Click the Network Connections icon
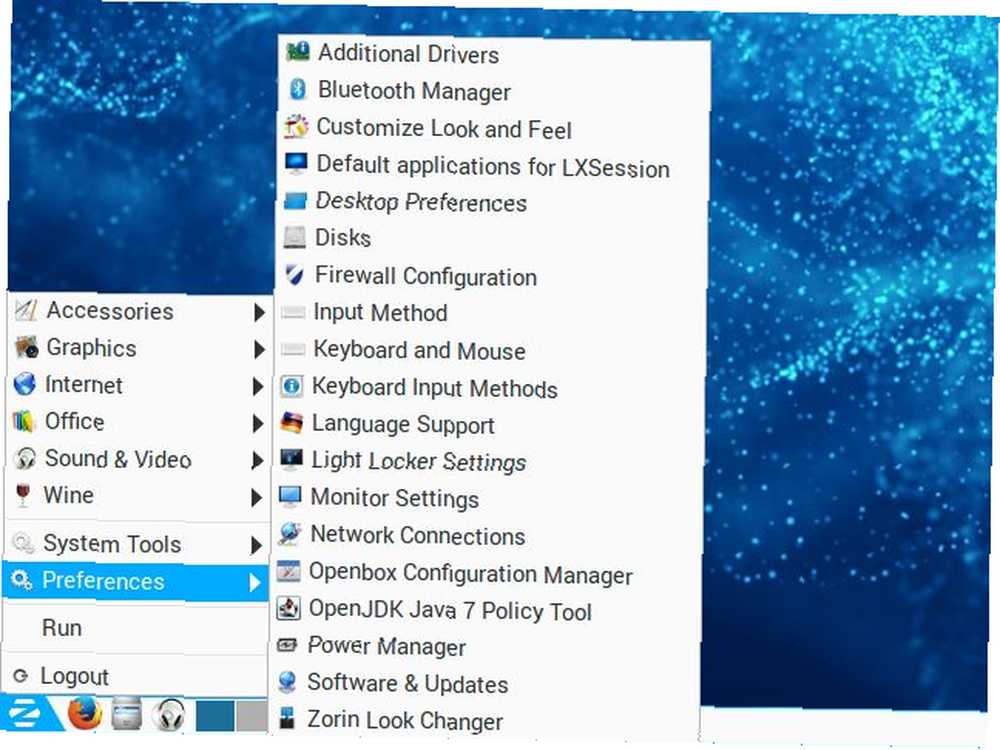 pos(290,533)
